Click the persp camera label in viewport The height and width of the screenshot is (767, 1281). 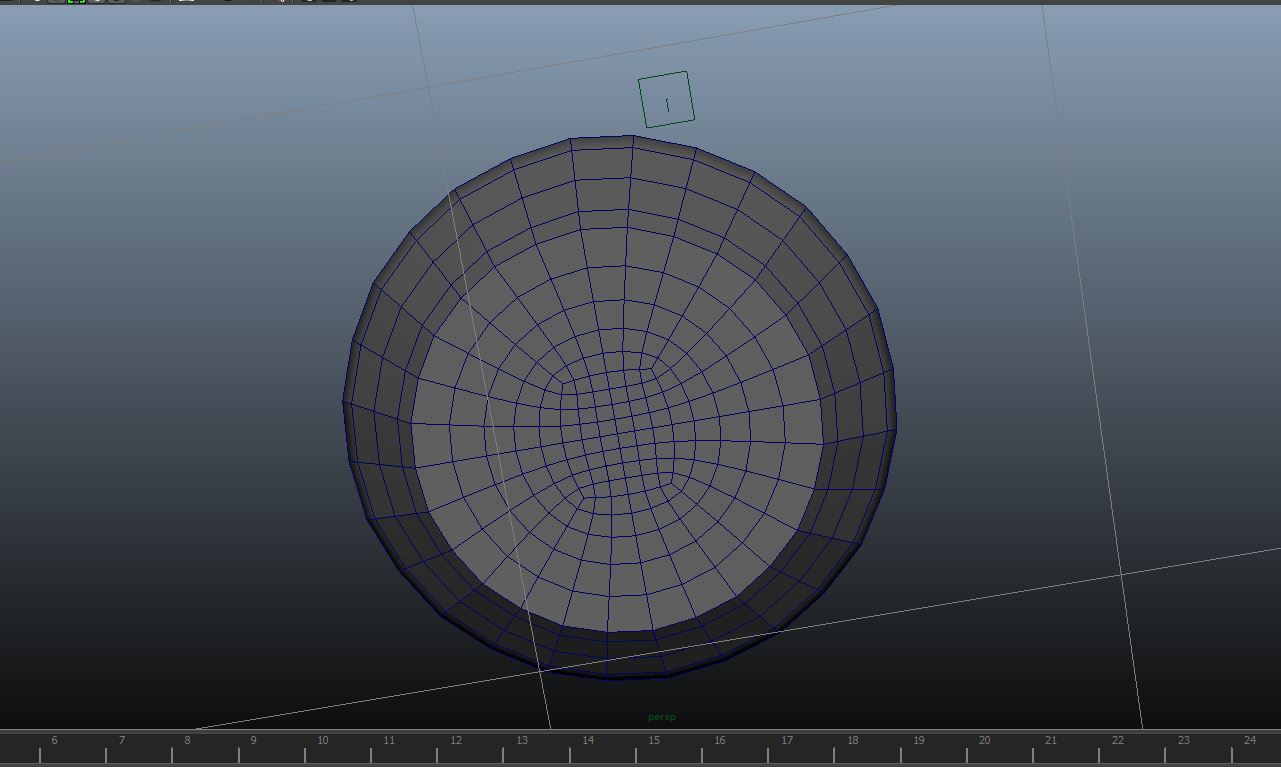pyautogui.click(x=662, y=717)
